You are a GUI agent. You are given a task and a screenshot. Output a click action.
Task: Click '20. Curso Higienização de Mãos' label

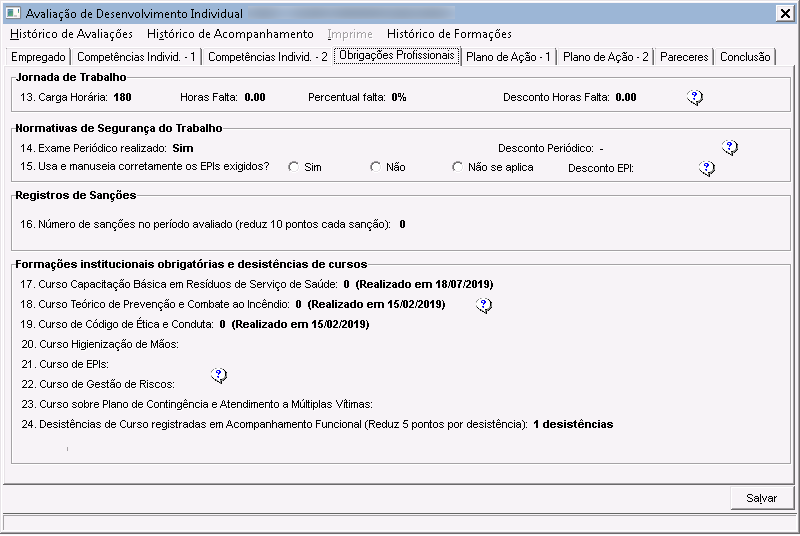tap(100, 345)
